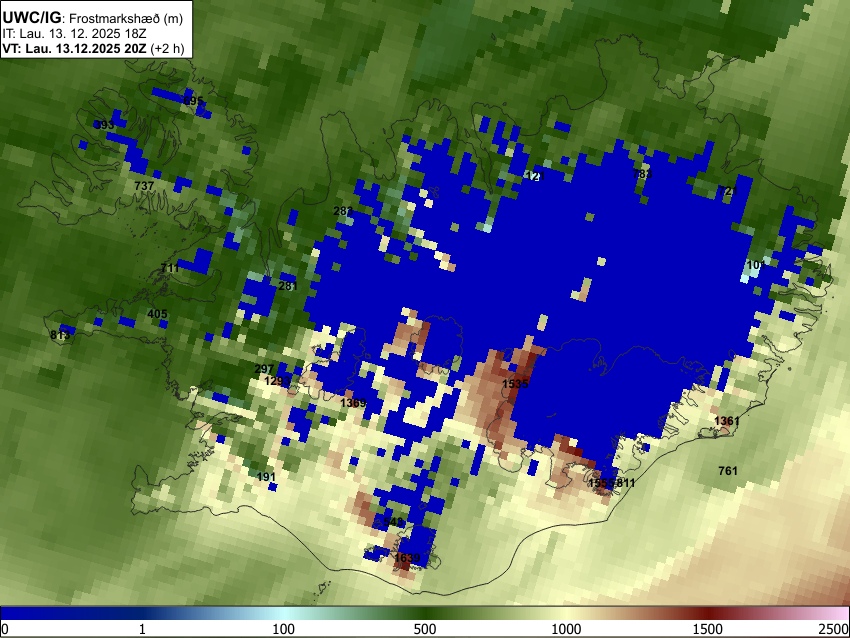
Task: Click the legend tick label 1
Action: tap(142, 629)
